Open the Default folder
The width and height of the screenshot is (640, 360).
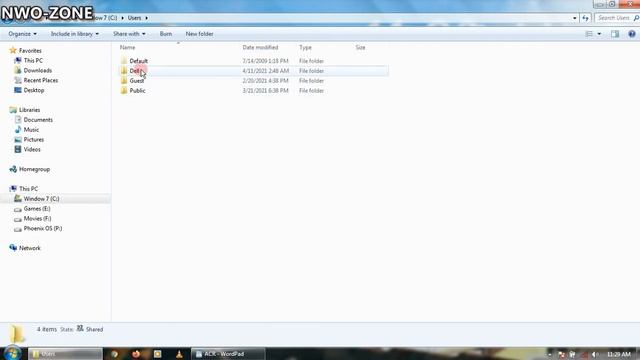138,61
